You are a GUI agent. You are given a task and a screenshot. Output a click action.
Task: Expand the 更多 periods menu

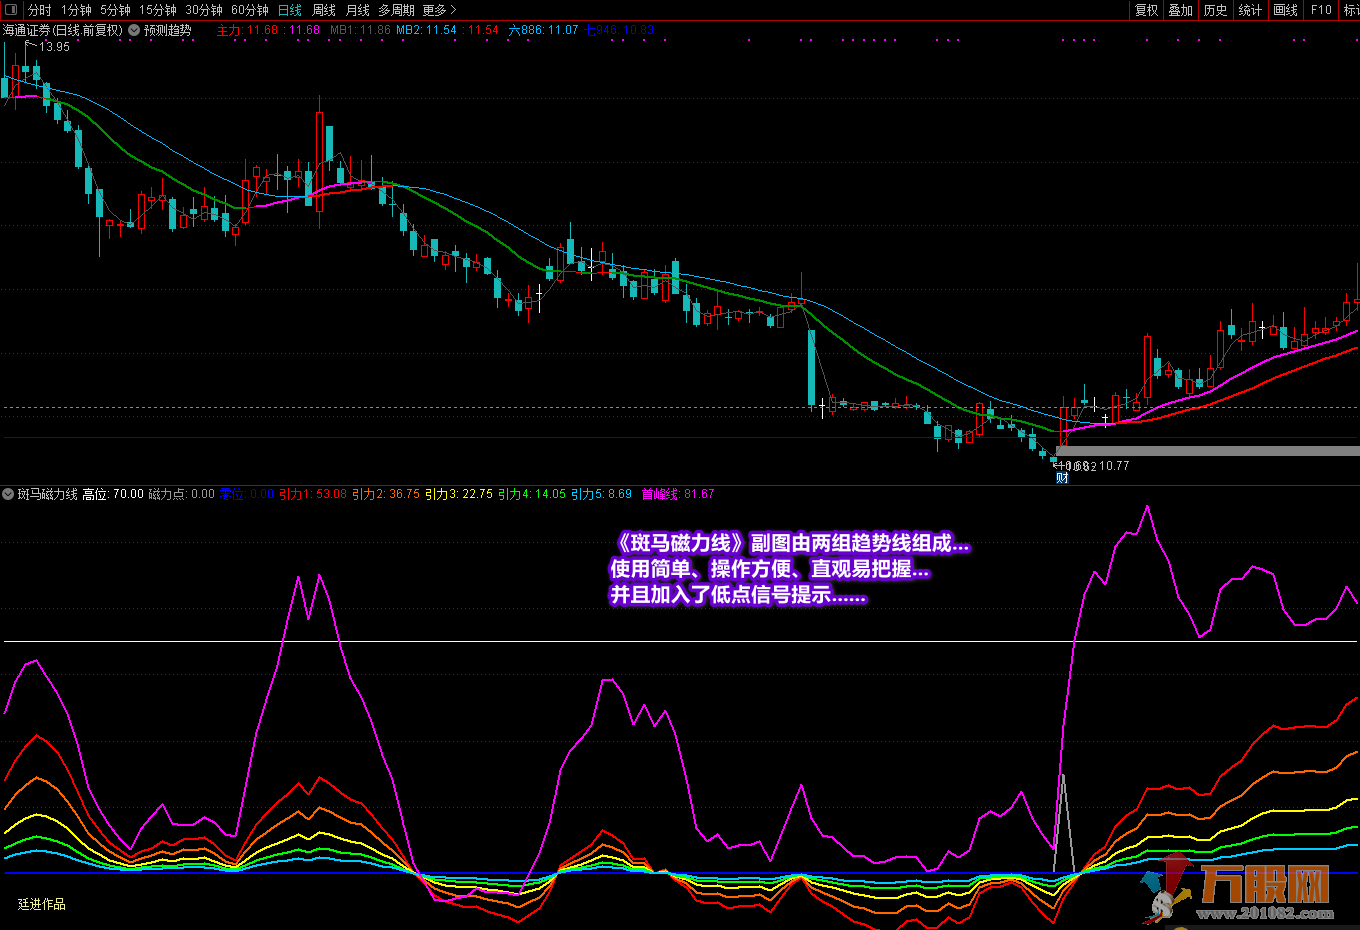pos(439,10)
